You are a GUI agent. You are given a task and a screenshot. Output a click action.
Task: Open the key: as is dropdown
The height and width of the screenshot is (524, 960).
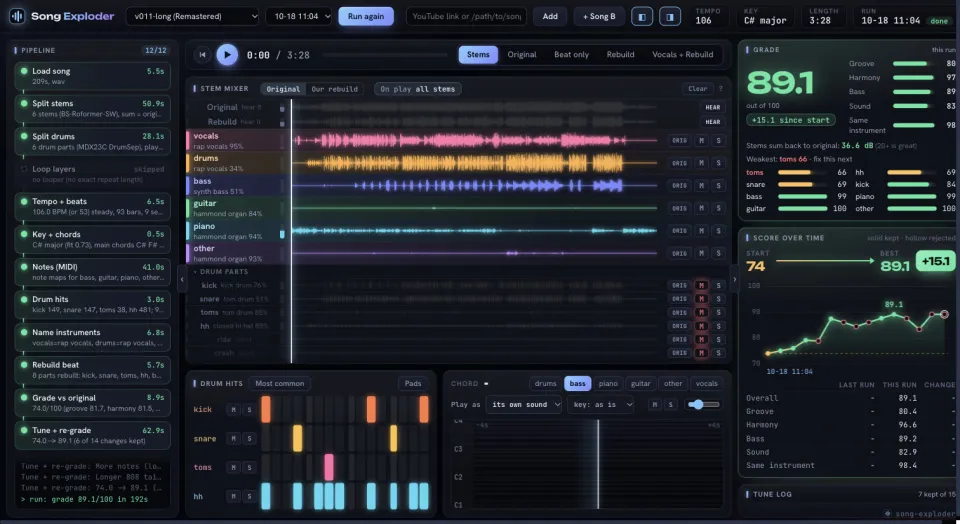(601, 405)
